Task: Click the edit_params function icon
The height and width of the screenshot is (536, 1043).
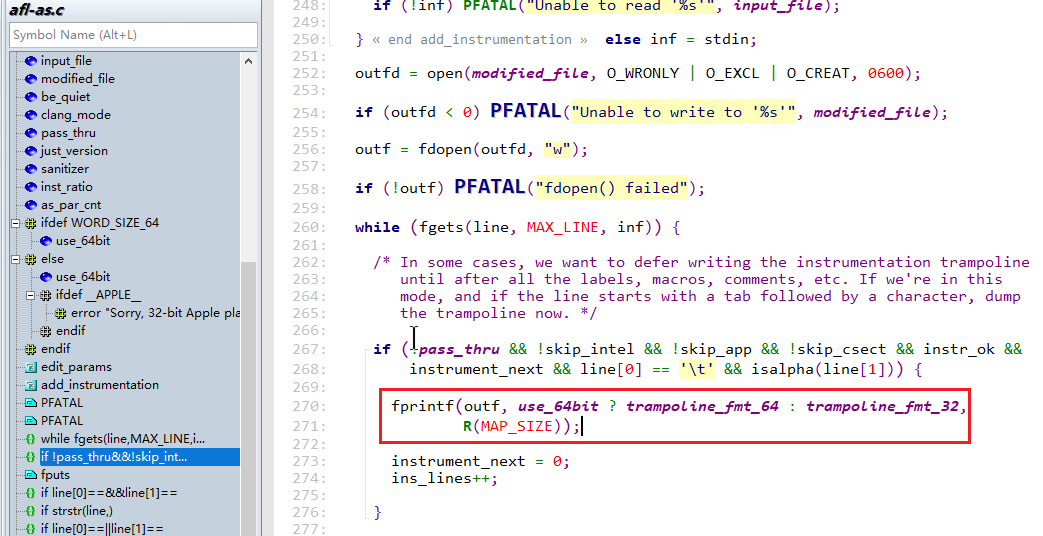Action: click(31, 367)
